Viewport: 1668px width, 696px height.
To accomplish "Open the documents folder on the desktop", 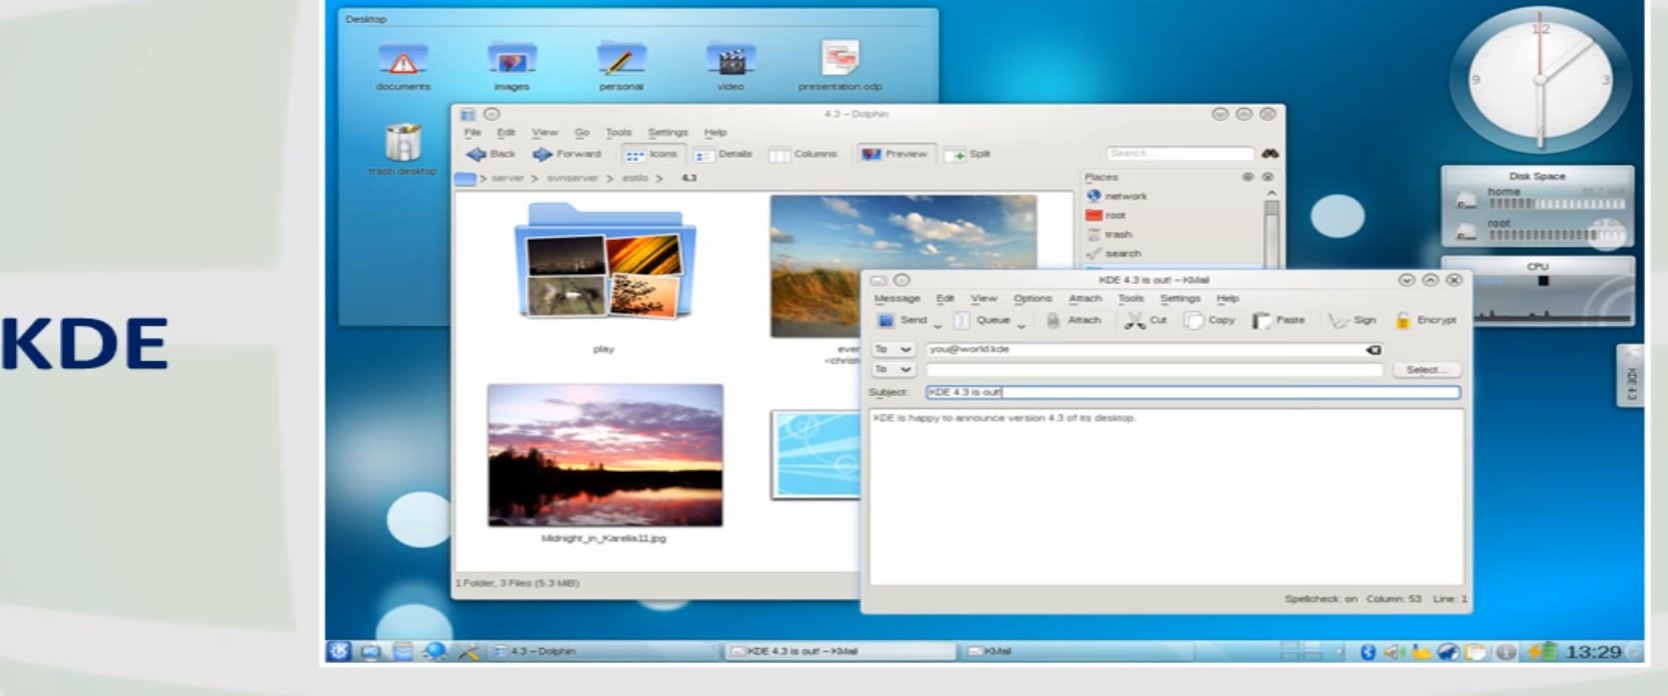I will coord(403,66).
